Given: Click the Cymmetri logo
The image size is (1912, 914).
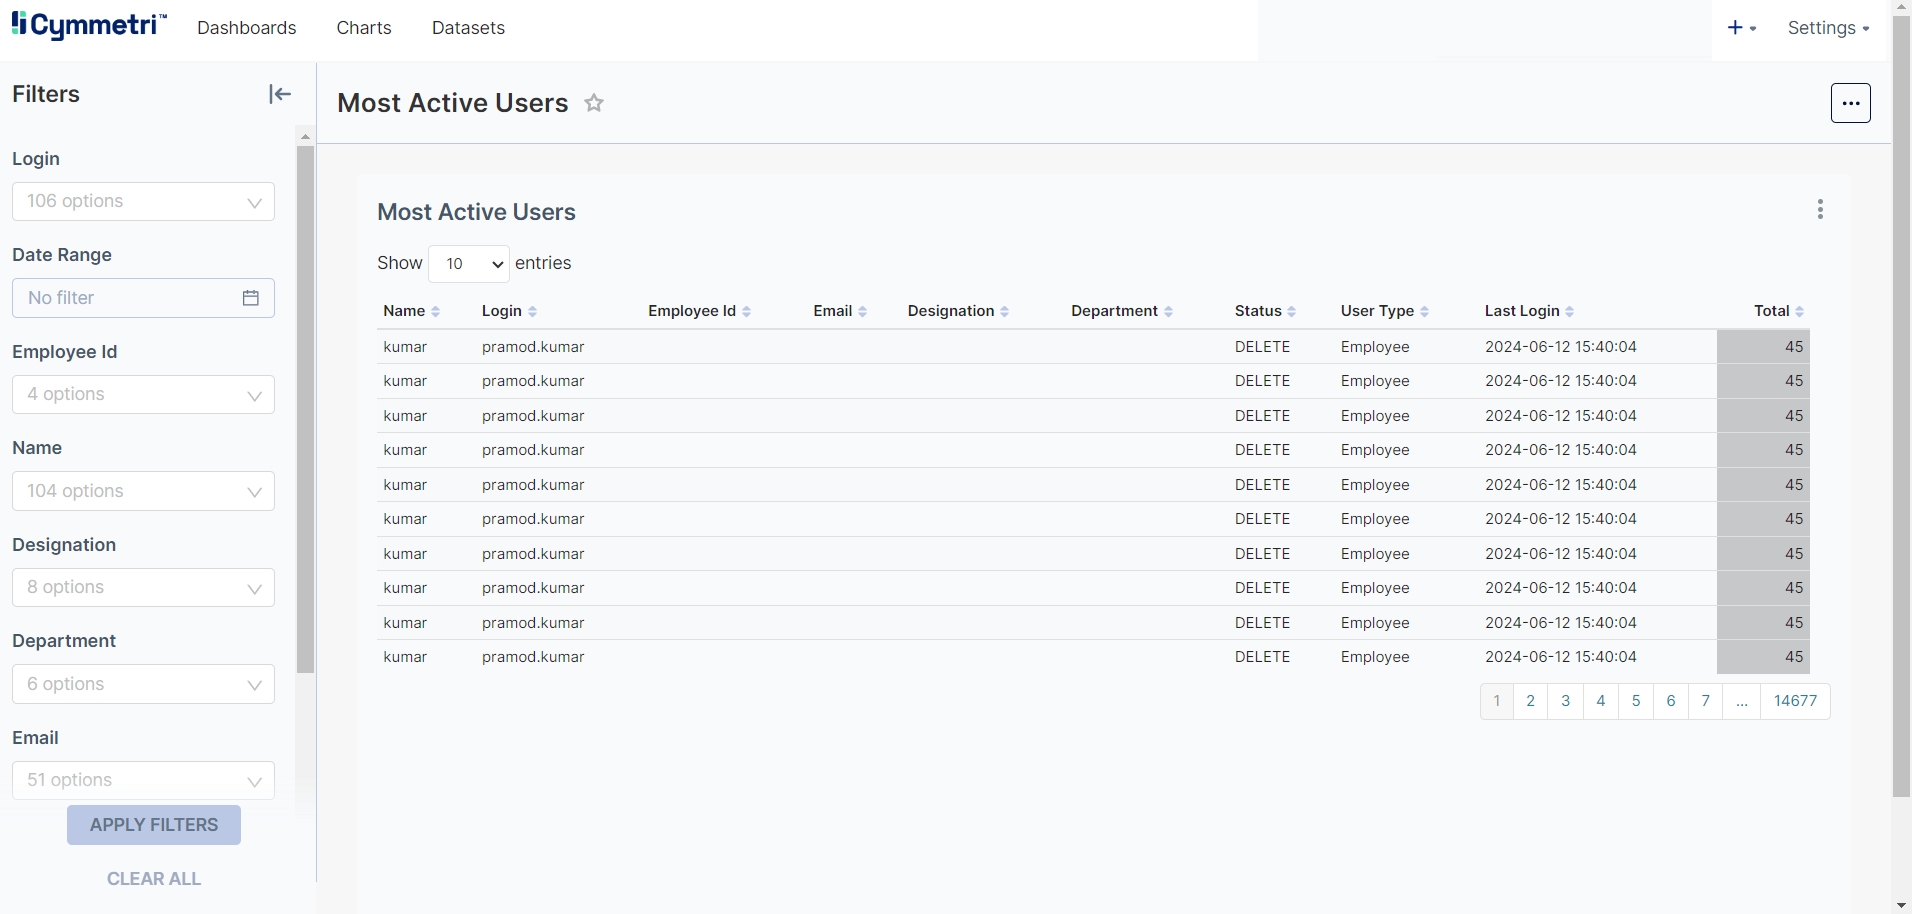Looking at the screenshot, I should pos(89,26).
